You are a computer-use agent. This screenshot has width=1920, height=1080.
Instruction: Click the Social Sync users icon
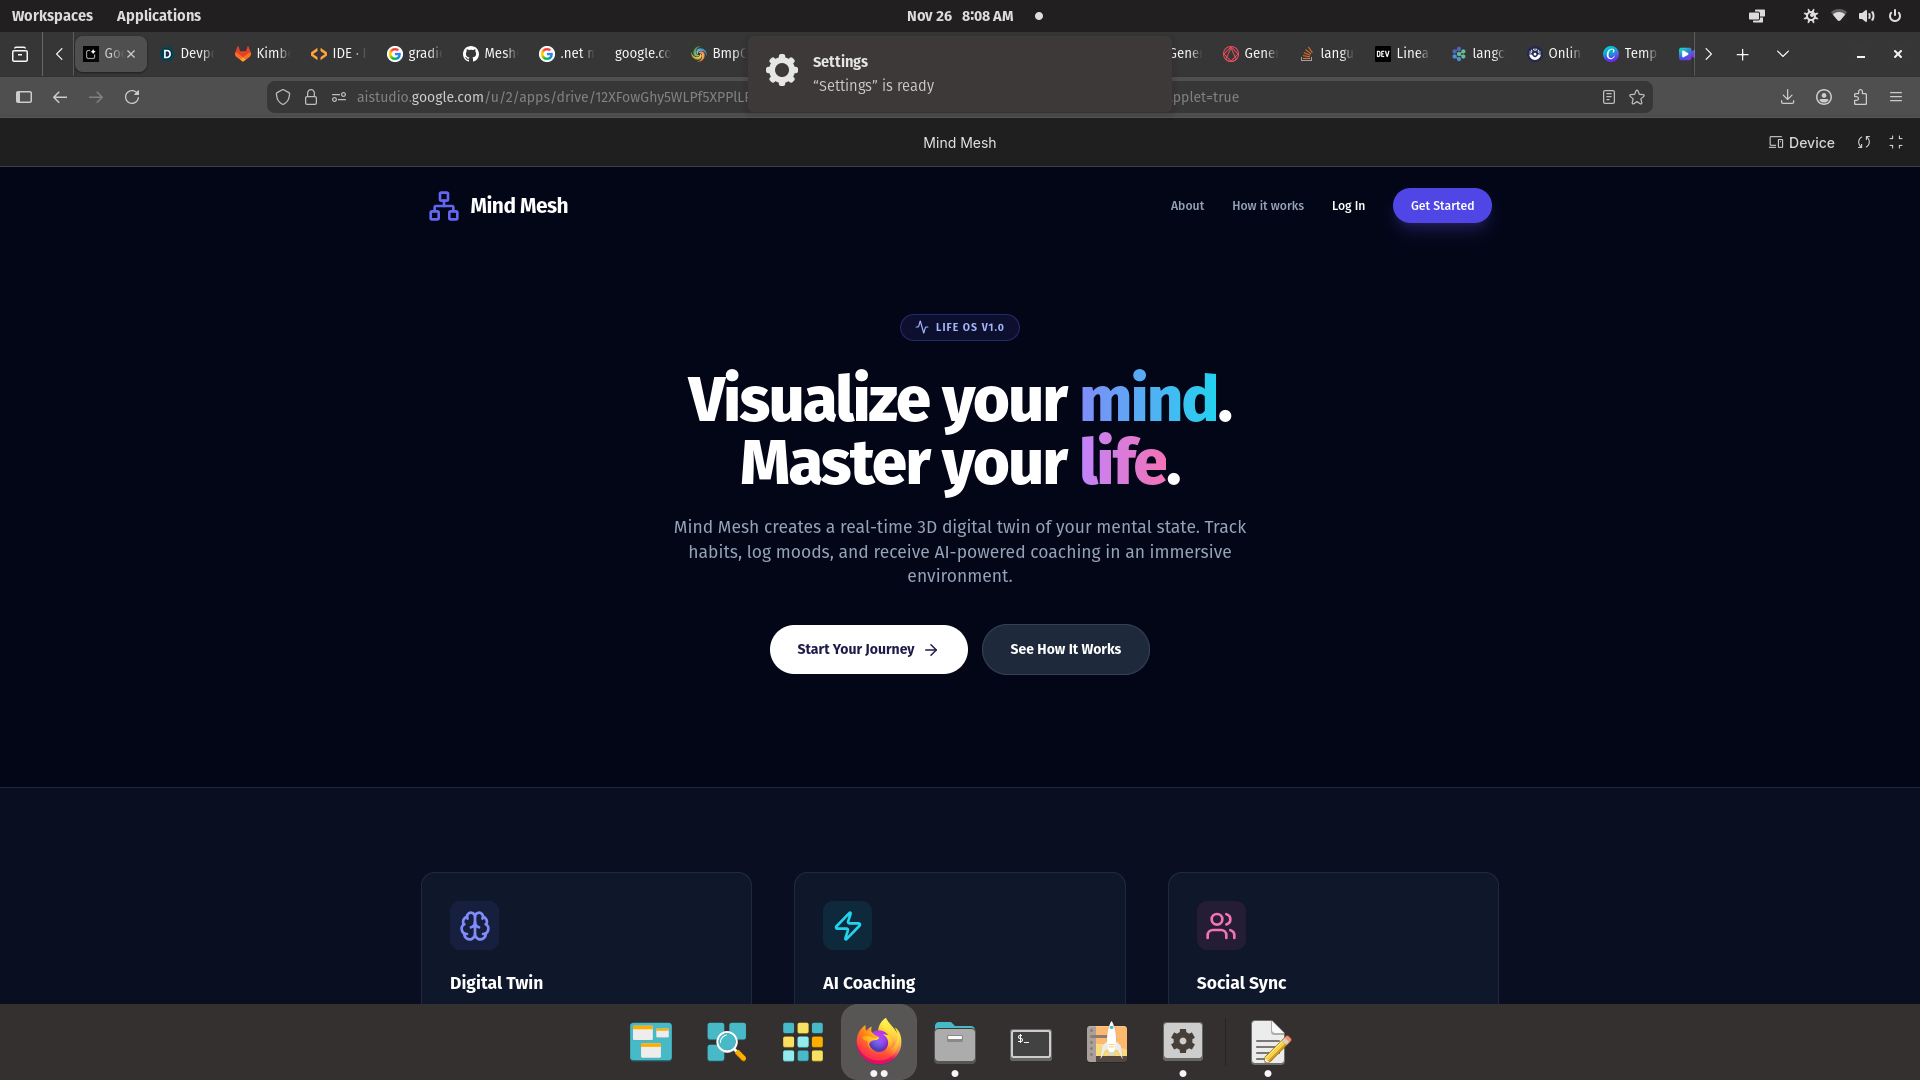1221,926
